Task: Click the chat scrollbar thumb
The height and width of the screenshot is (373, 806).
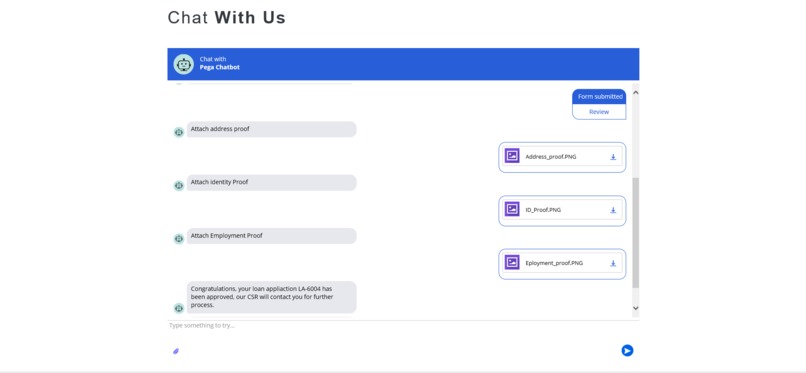Action: click(x=635, y=233)
